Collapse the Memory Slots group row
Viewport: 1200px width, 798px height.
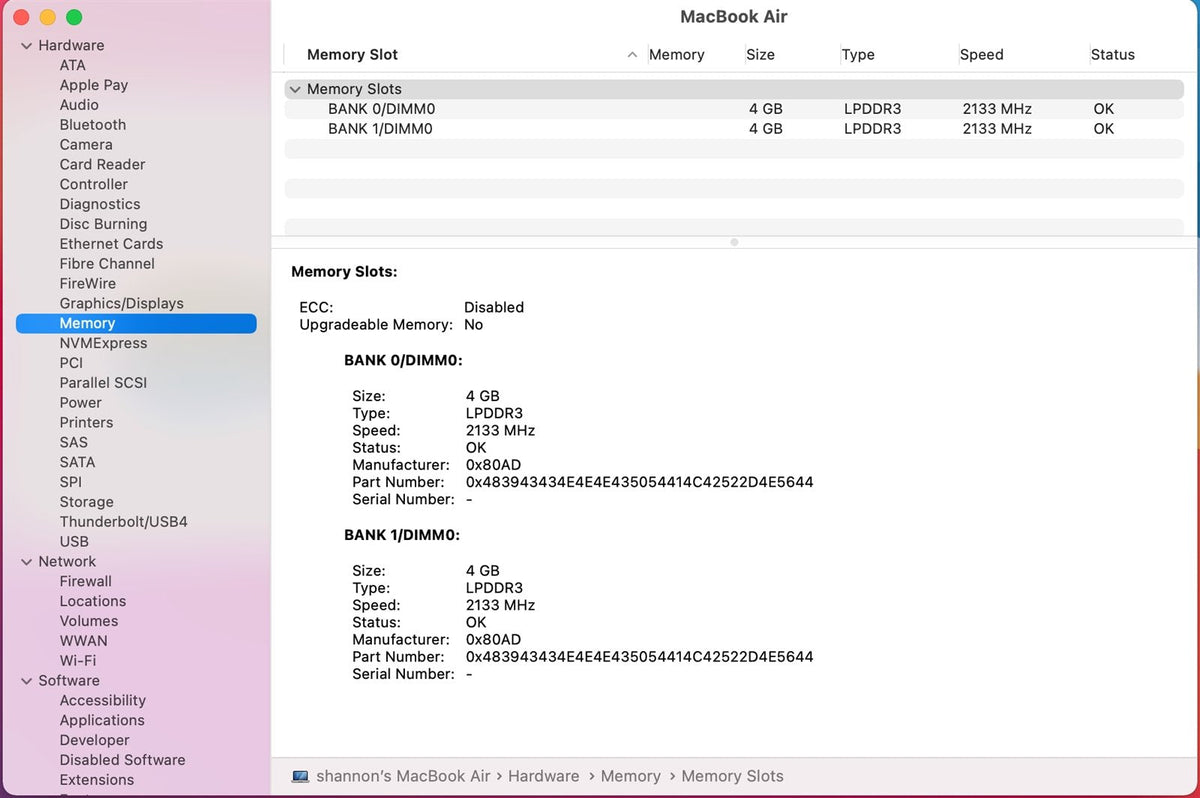click(294, 89)
